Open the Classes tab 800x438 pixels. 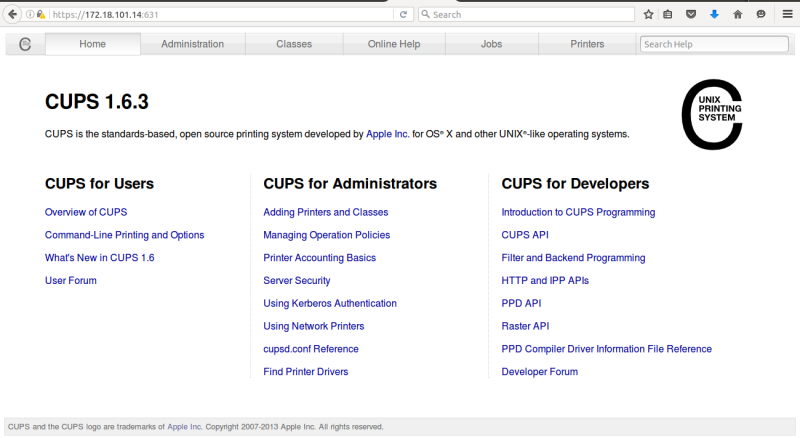click(294, 44)
